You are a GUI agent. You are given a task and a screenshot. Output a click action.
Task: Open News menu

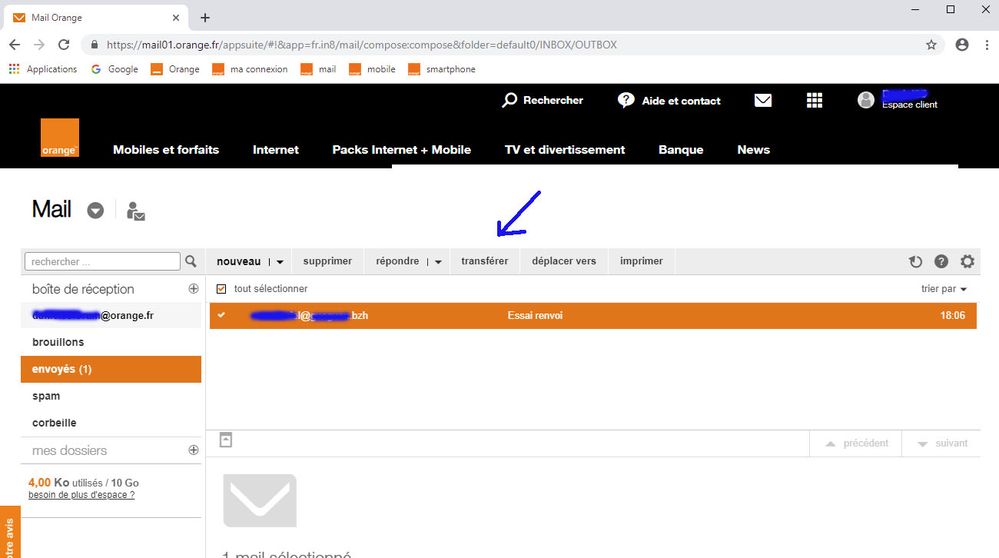coord(753,150)
